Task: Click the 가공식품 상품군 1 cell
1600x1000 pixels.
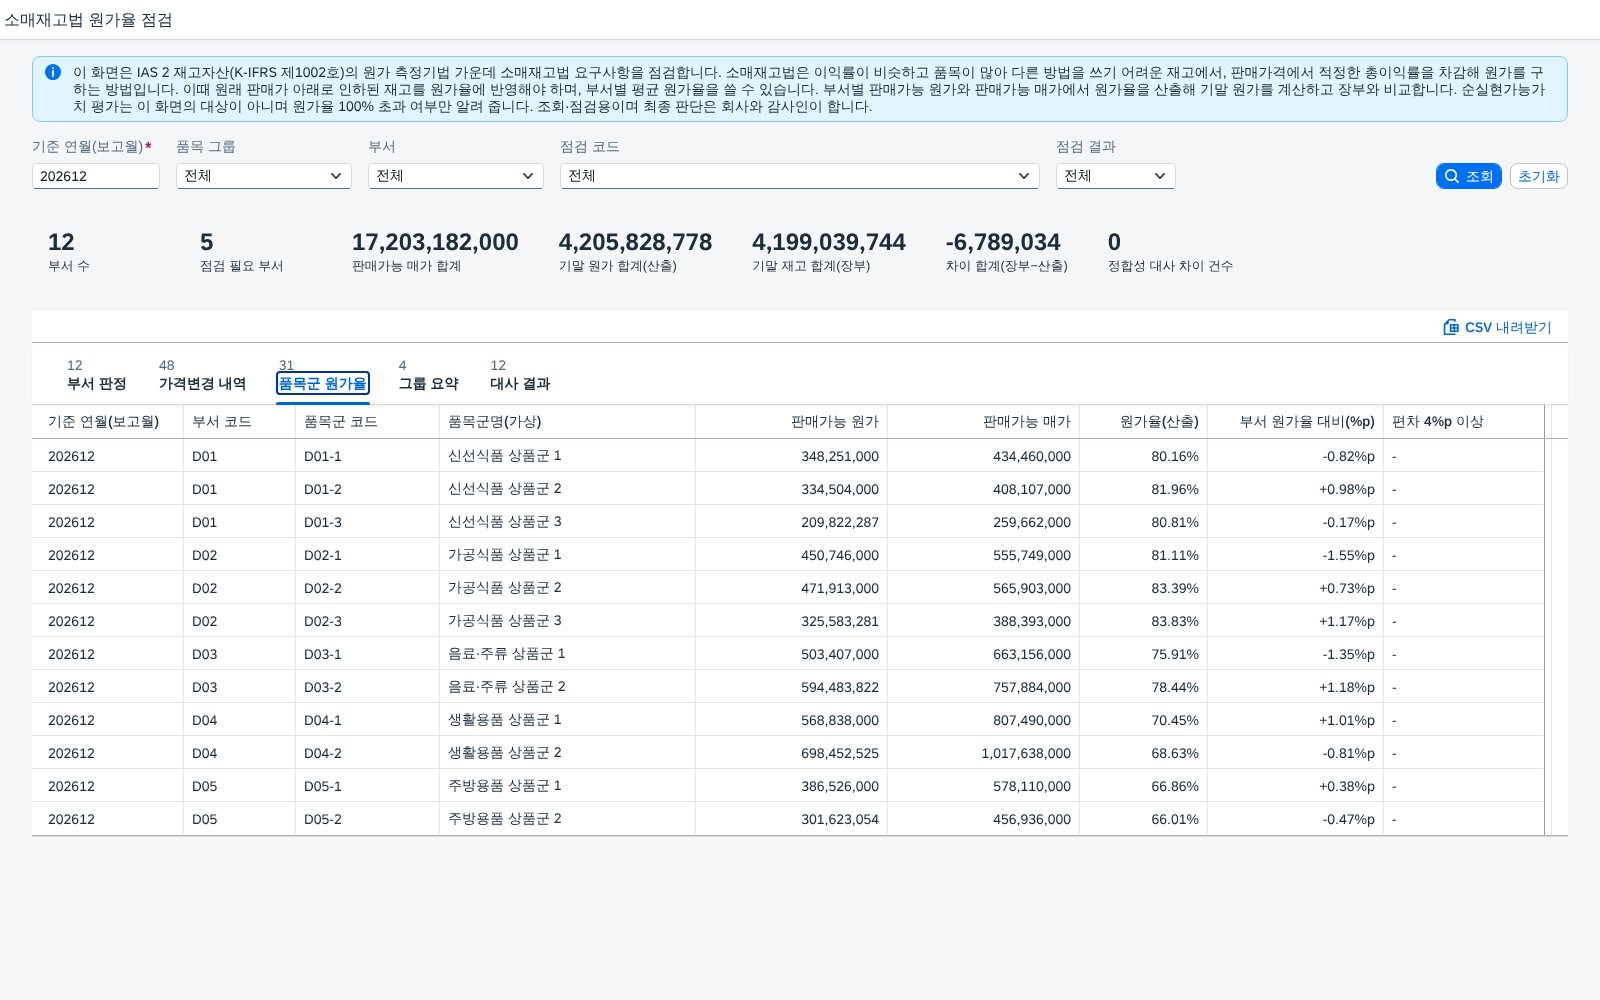Action: (x=567, y=555)
